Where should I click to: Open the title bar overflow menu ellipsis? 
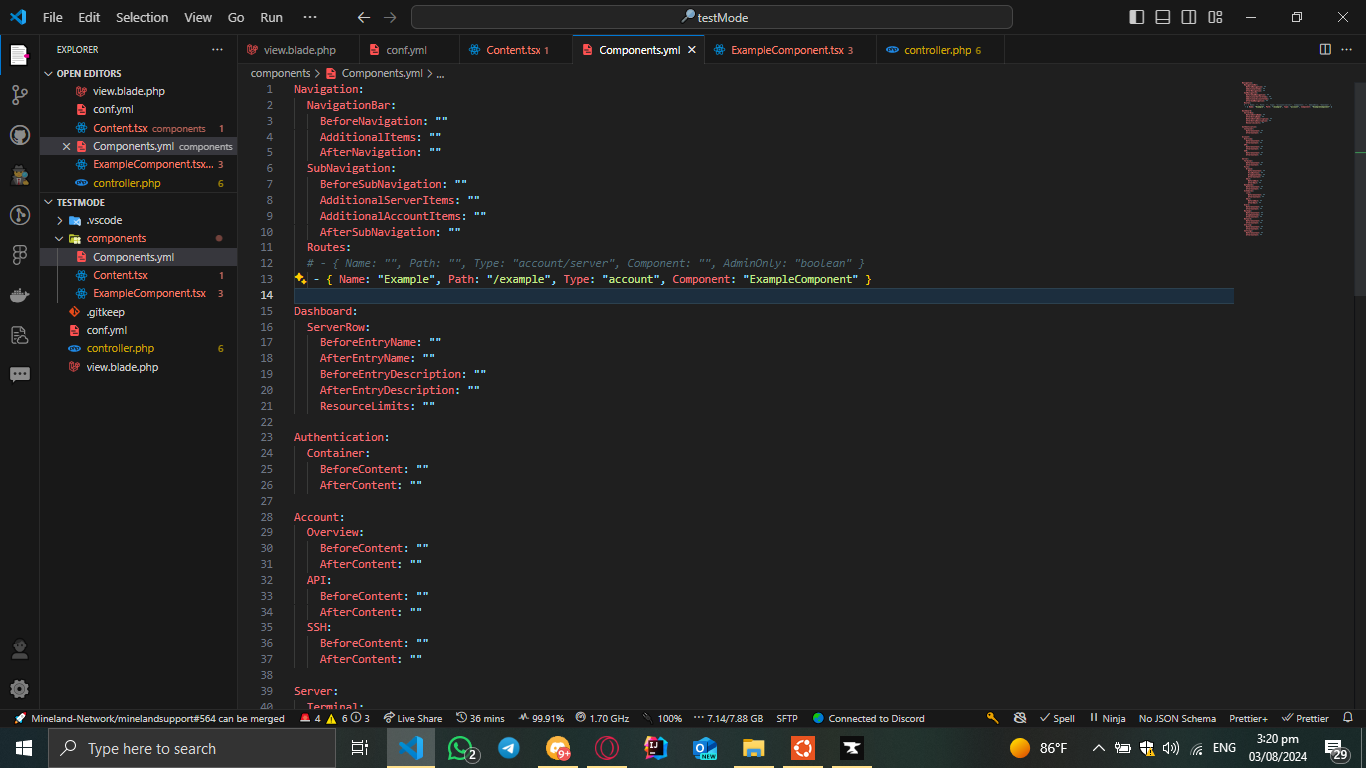tap(309, 17)
